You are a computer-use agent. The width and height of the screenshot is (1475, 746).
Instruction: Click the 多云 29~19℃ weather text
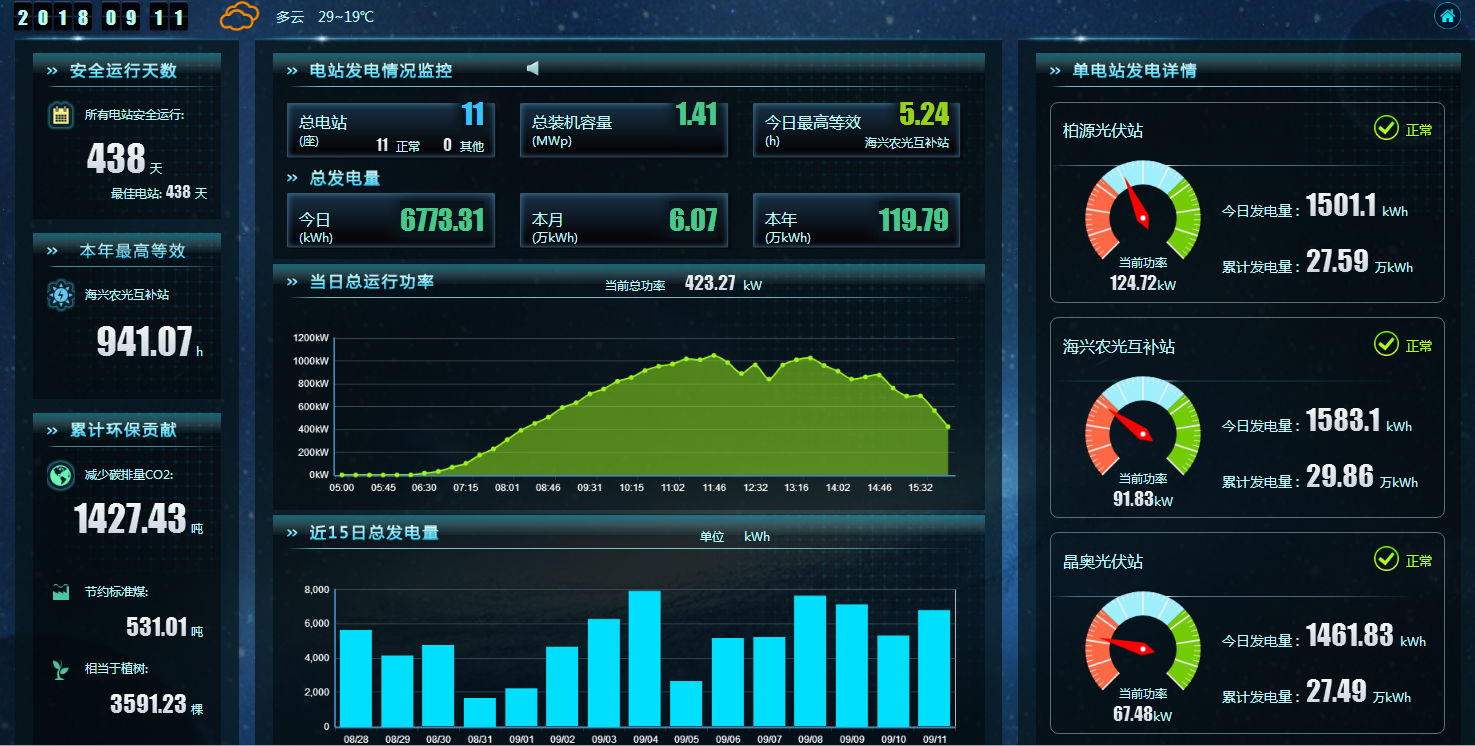(325, 17)
